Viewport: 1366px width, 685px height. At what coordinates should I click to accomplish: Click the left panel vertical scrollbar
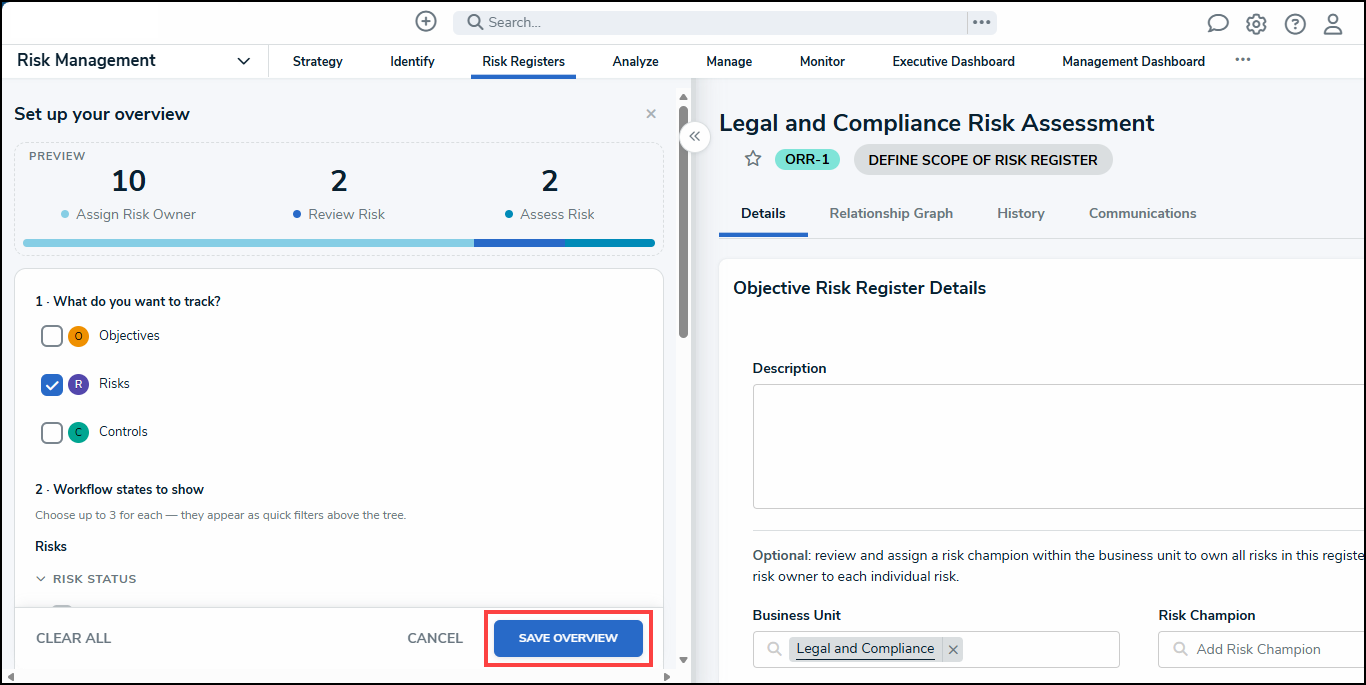pos(683,222)
